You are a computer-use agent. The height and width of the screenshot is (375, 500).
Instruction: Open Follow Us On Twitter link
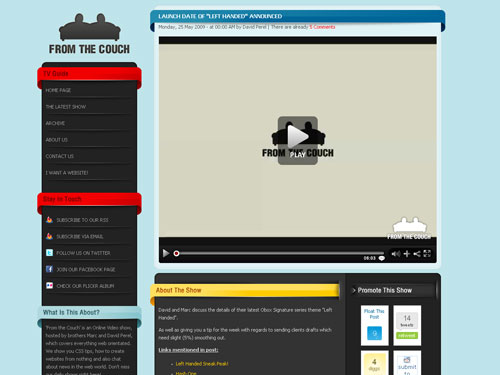[83, 253]
